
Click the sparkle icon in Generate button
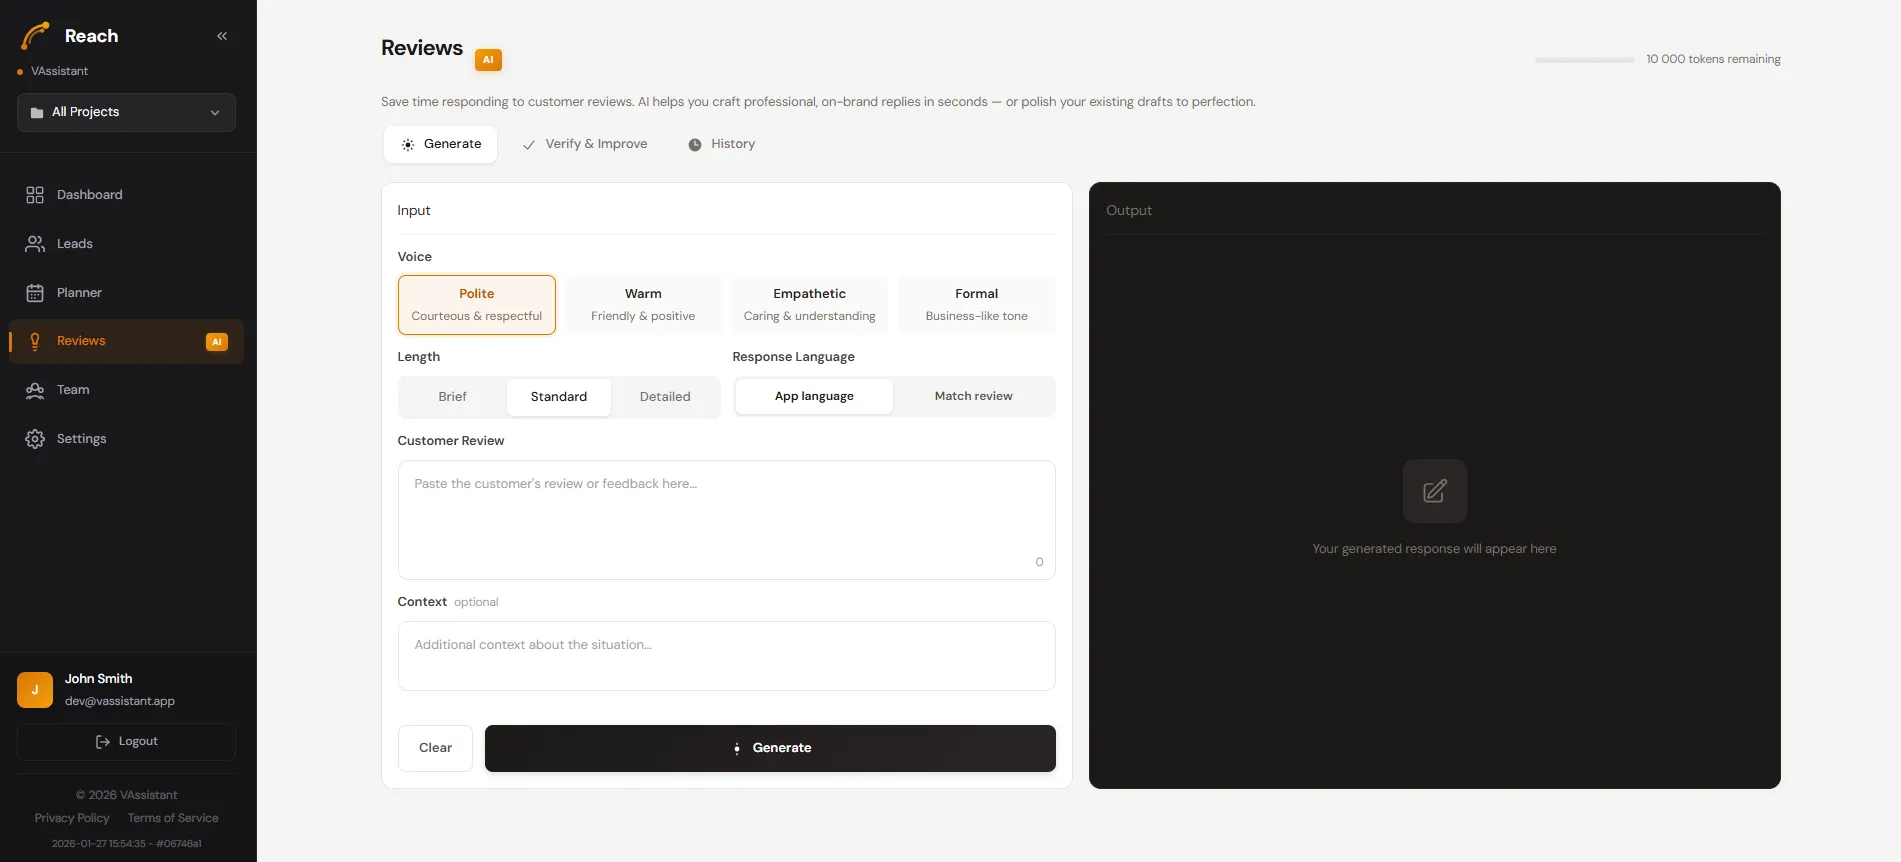click(737, 748)
